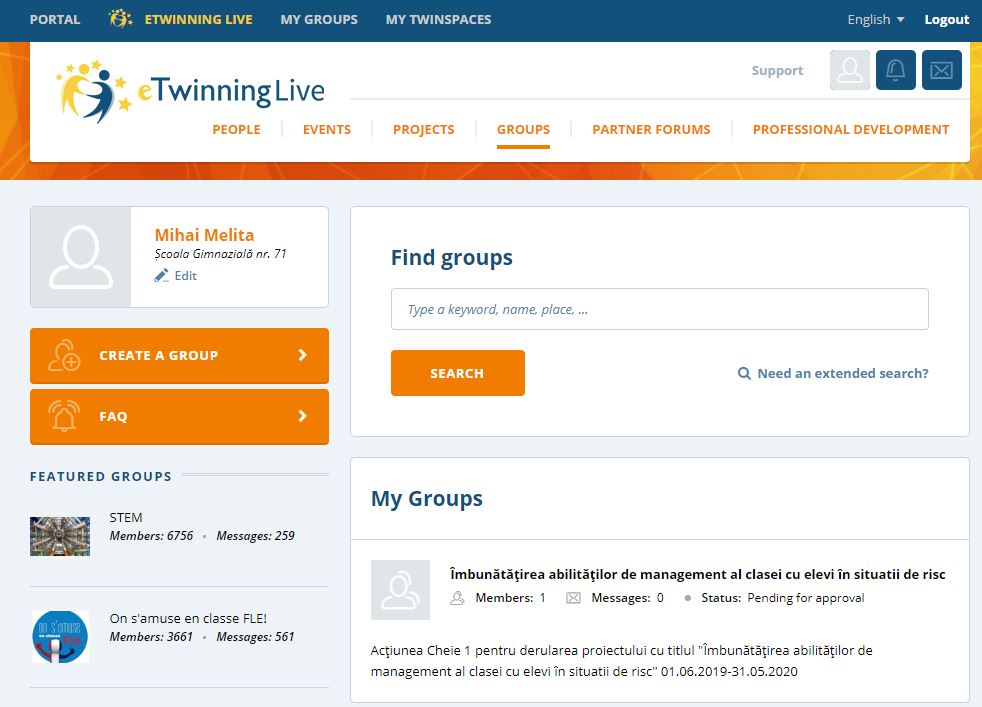Open eTwinning Live in top navigation

pos(199,19)
